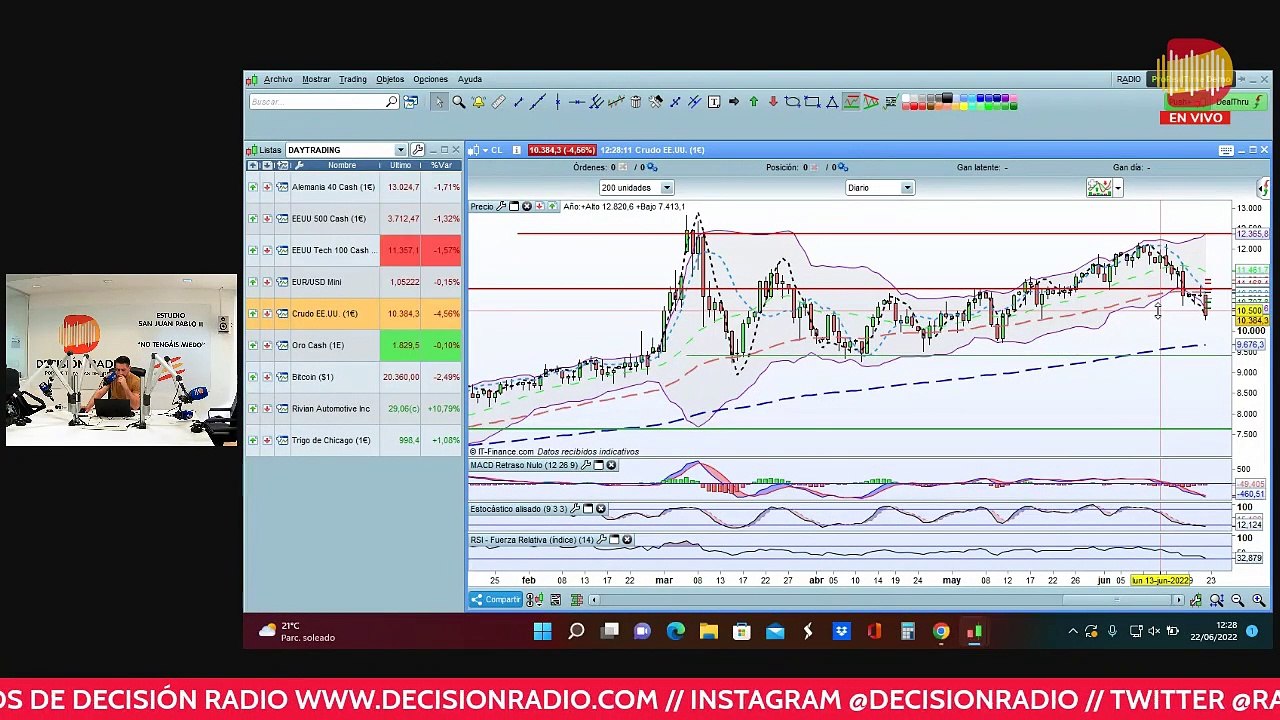This screenshot has width=1280, height=720.
Task: Open the Windows Start menu
Action: tap(542, 631)
